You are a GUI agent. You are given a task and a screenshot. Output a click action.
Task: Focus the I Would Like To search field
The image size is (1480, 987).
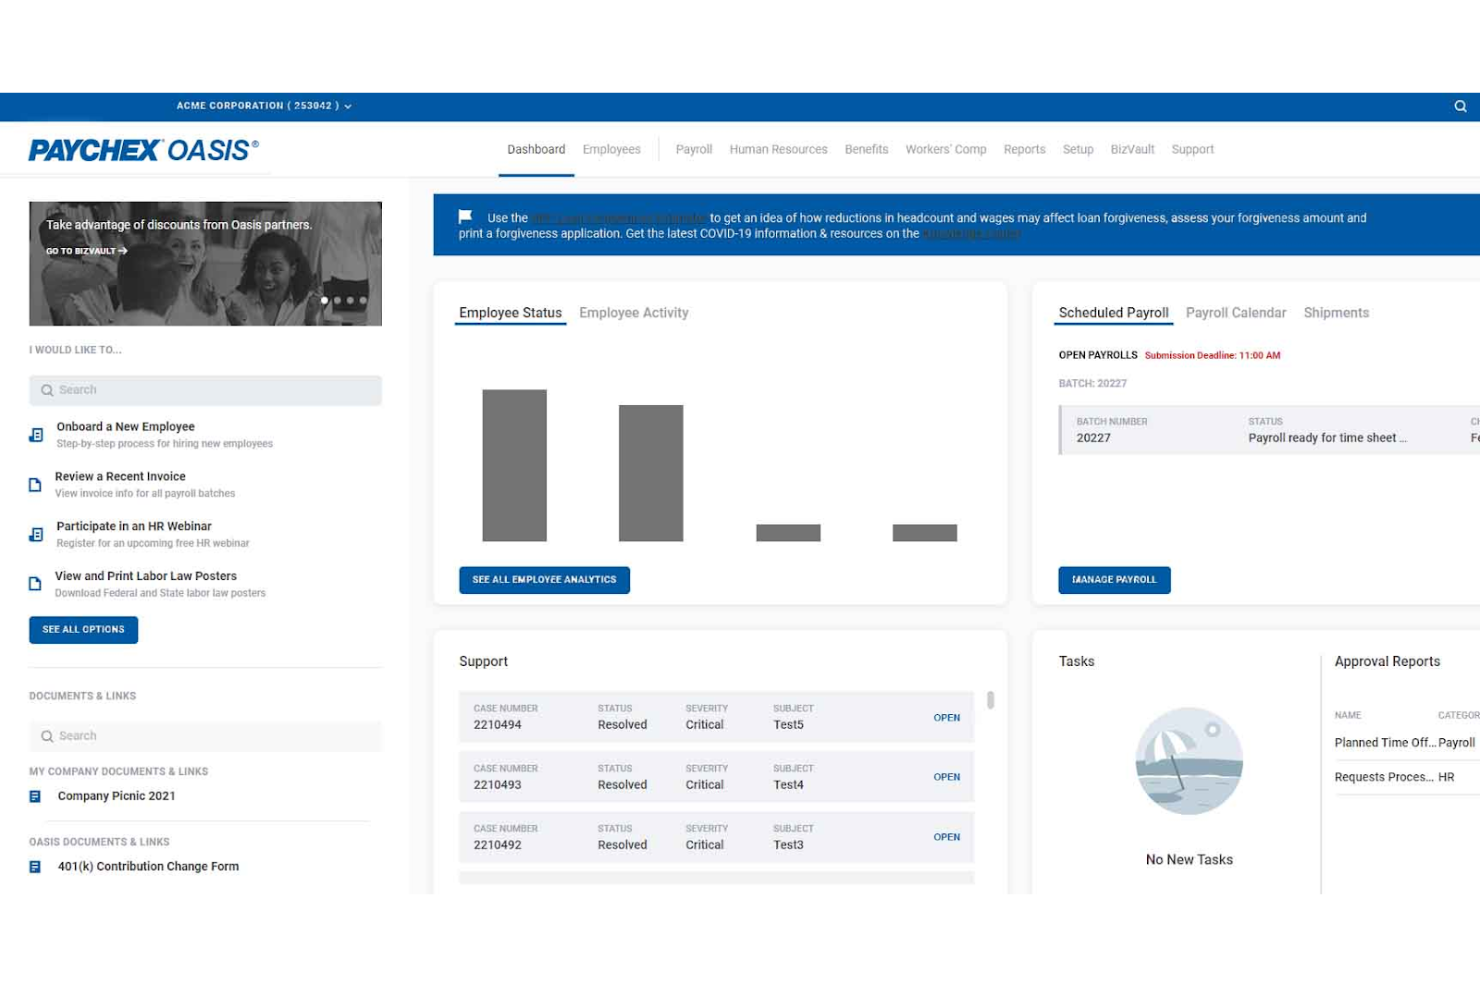point(205,390)
